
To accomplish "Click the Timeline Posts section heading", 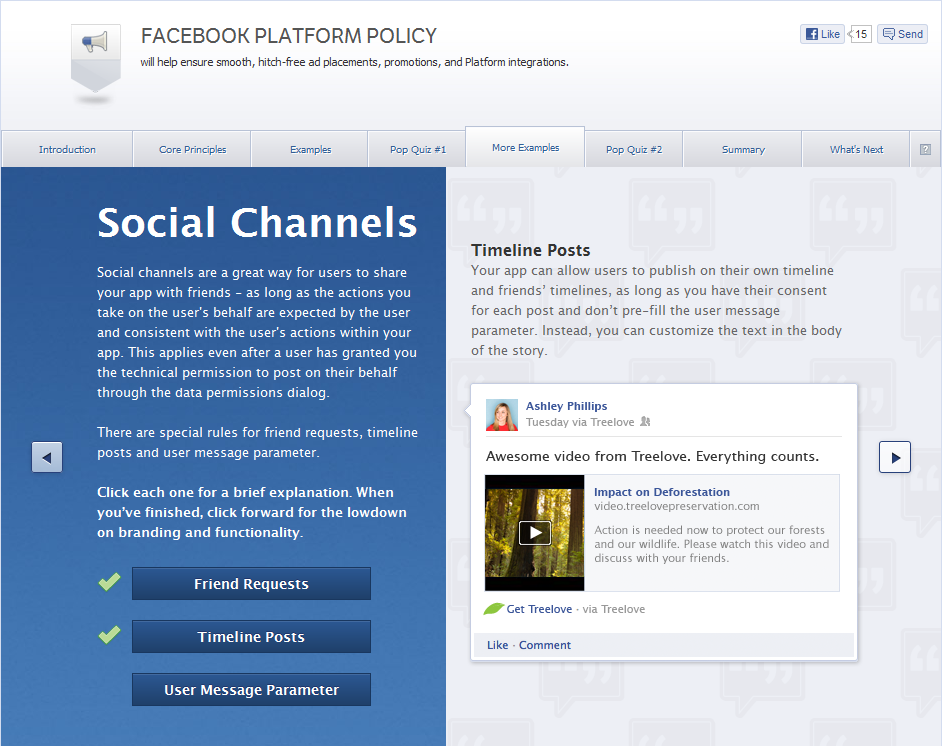I will coord(530,250).
